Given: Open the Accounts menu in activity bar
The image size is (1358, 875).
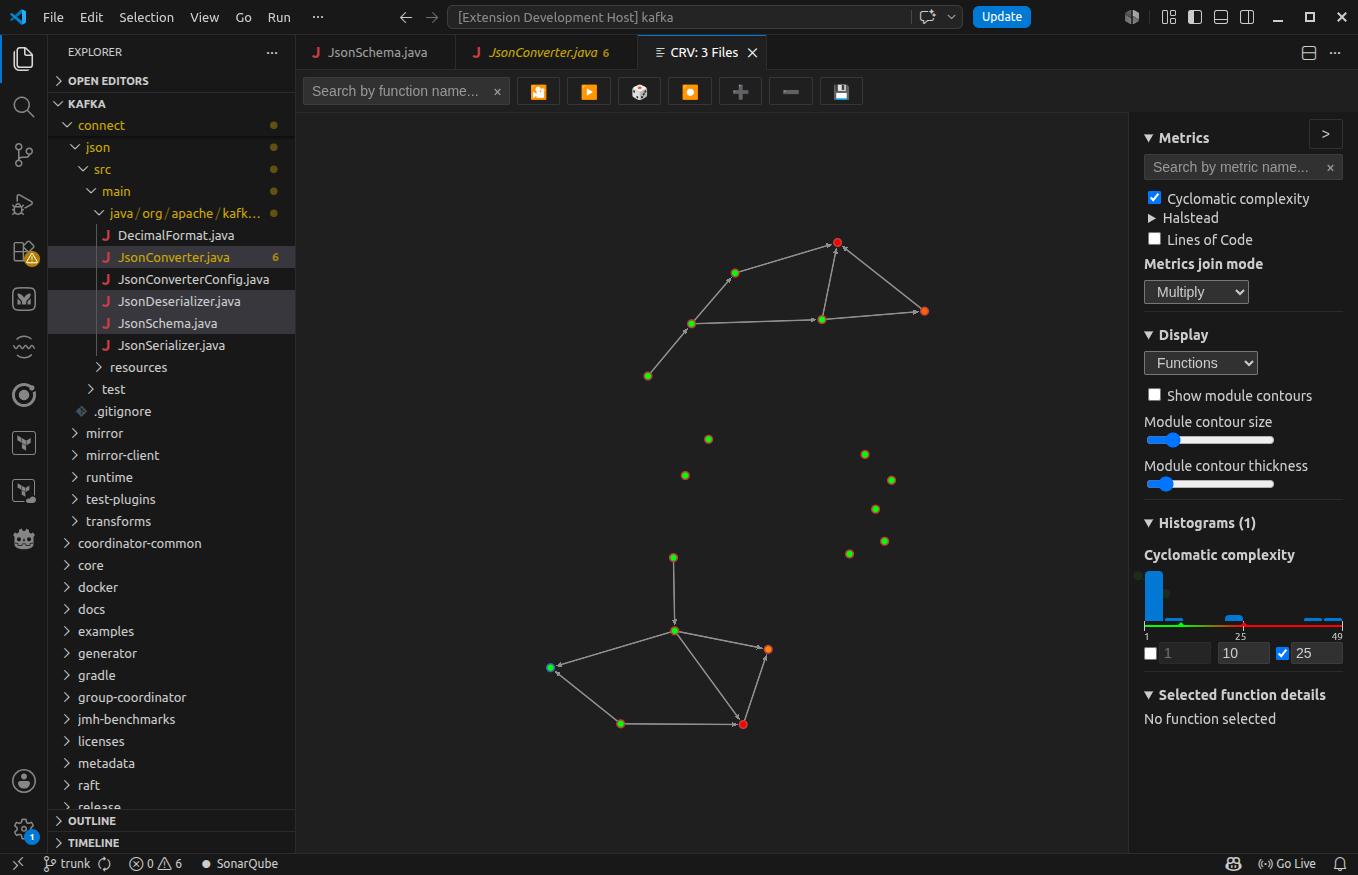Looking at the screenshot, I should click(24, 781).
